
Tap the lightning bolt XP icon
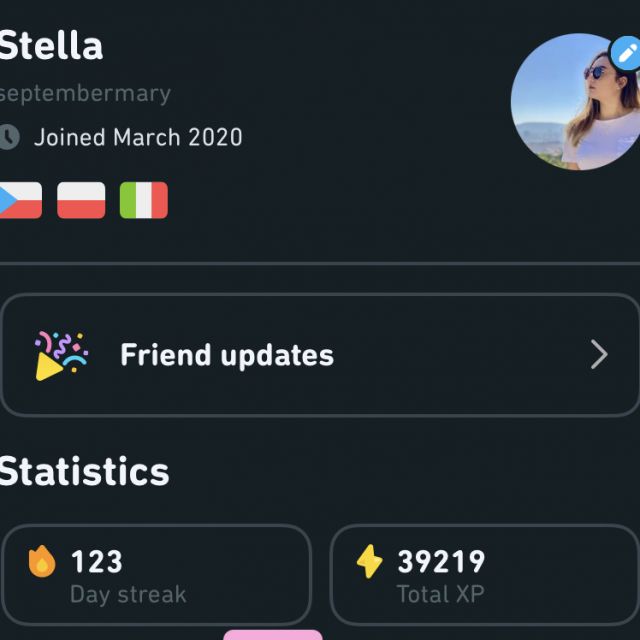coord(369,562)
